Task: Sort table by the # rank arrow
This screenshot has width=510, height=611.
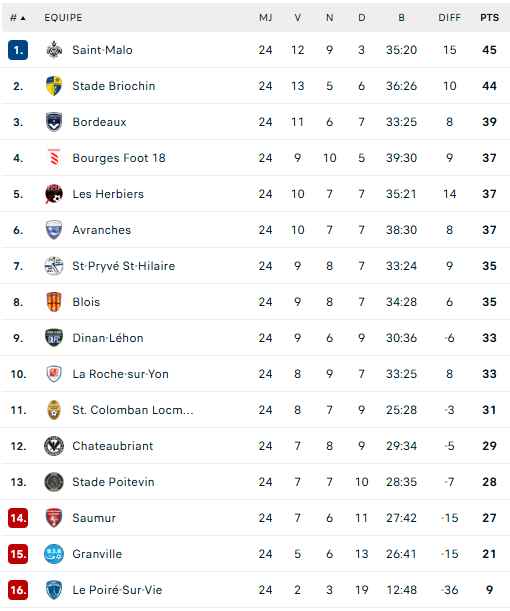Action: pyautogui.click(x=18, y=18)
